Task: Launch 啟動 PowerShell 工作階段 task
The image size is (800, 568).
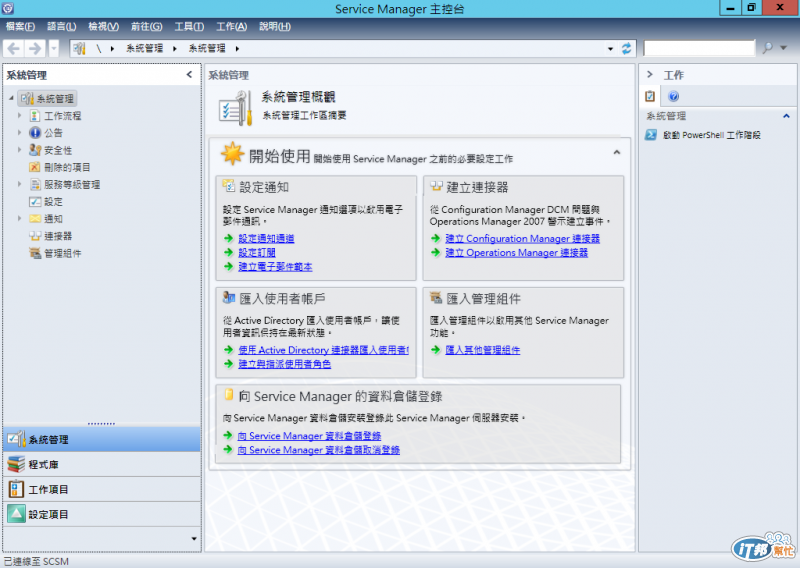Action: click(x=711, y=135)
